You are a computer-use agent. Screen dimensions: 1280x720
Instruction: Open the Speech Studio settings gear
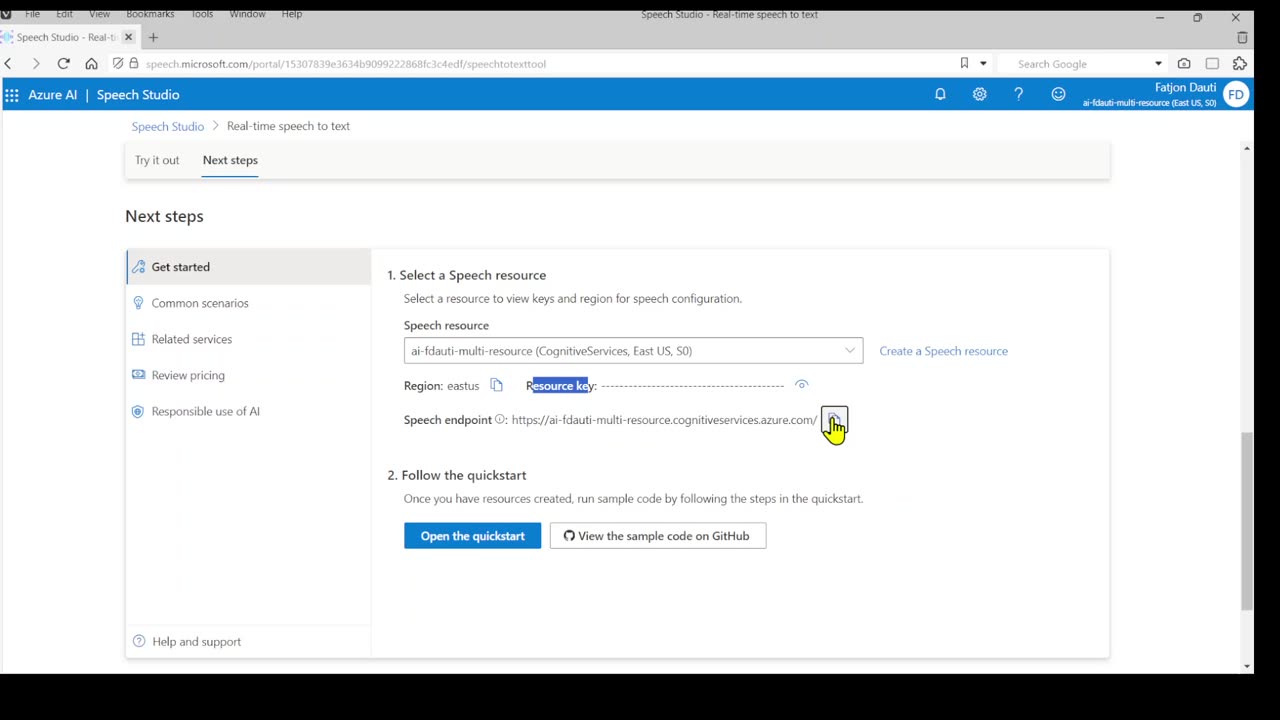pos(979,94)
